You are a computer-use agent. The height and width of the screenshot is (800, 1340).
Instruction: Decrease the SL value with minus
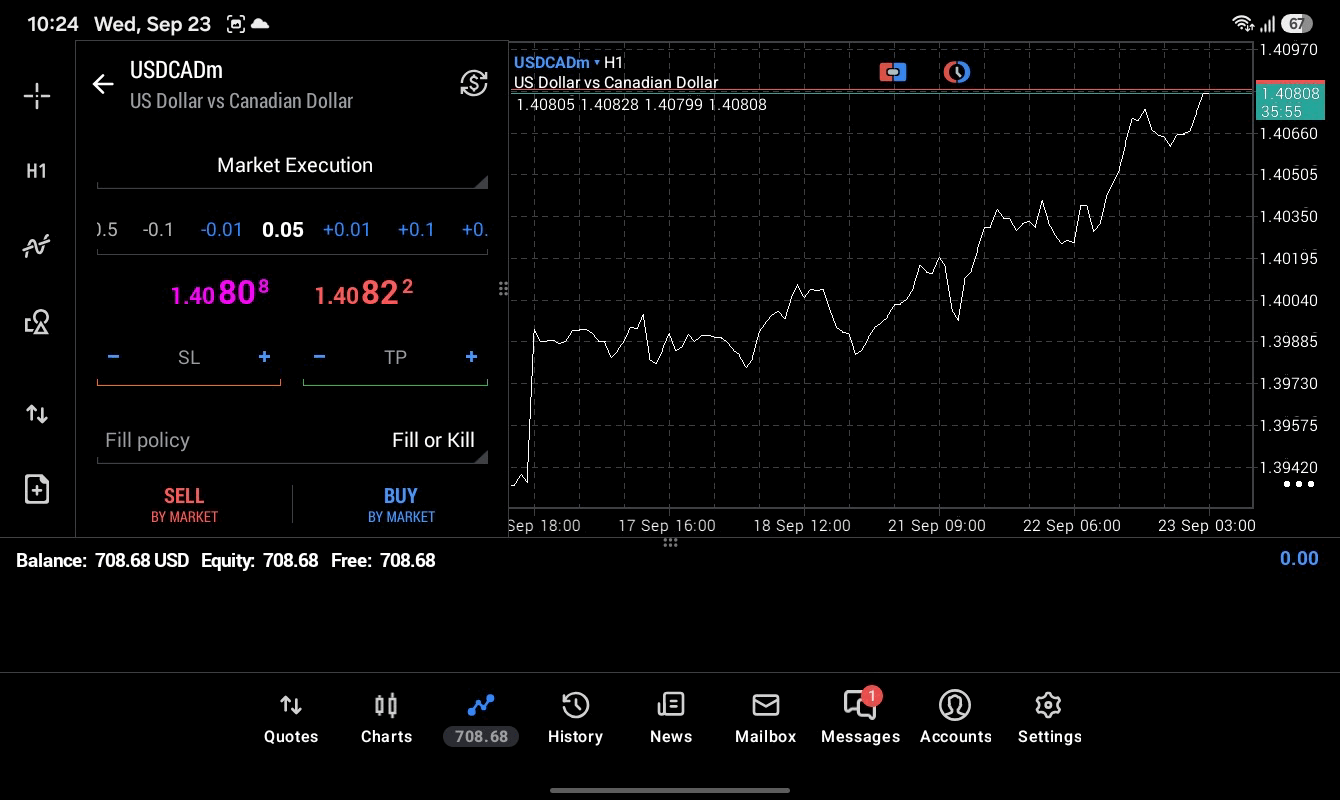(114, 357)
